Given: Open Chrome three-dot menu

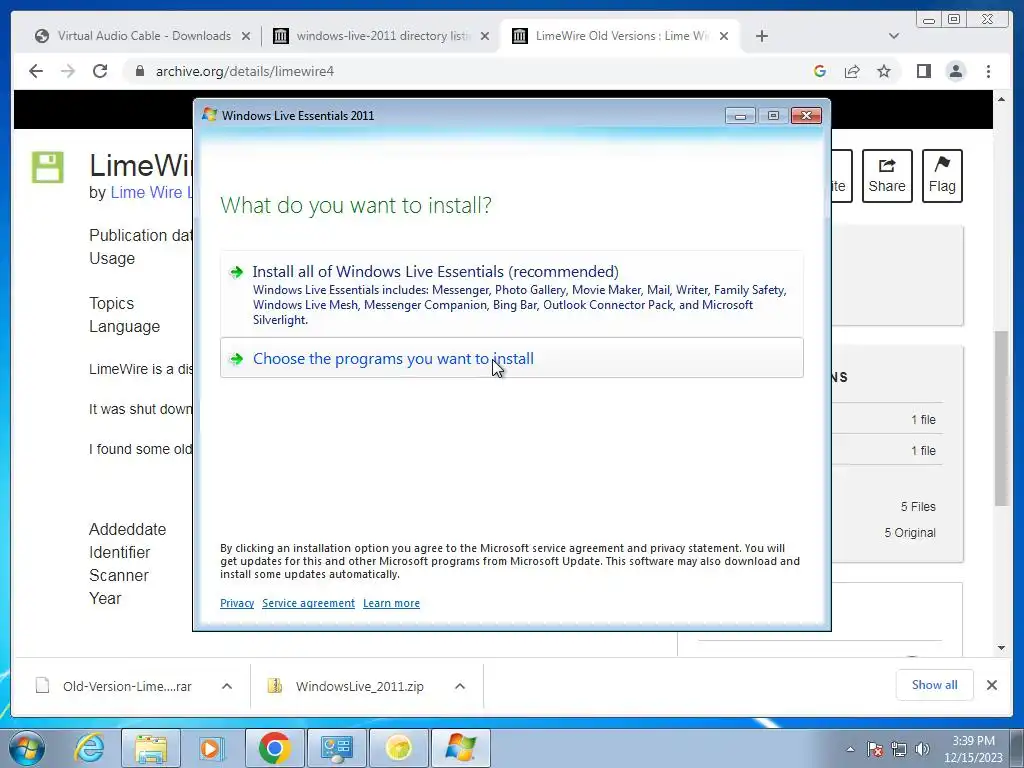Looking at the screenshot, I should click(x=988, y=71).
